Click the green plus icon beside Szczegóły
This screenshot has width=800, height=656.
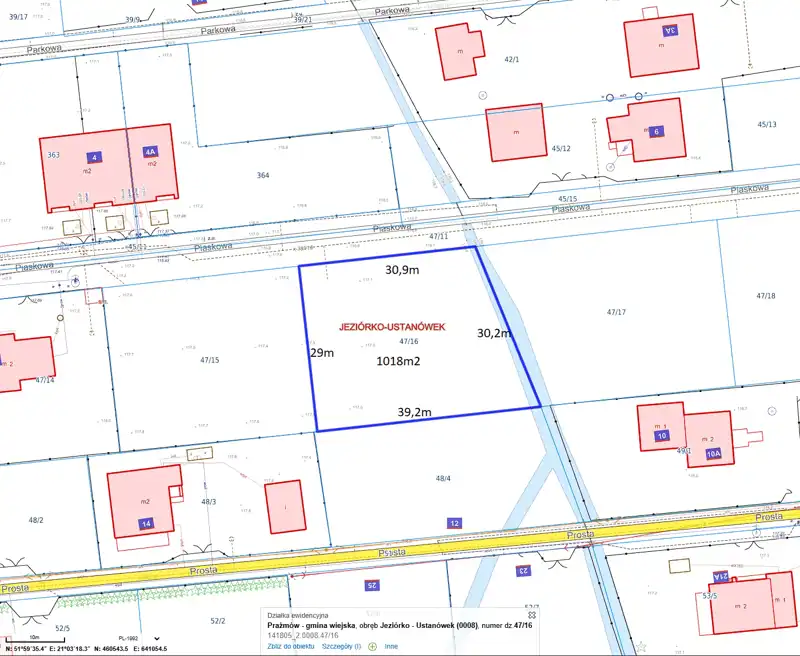tap(372, 647)
